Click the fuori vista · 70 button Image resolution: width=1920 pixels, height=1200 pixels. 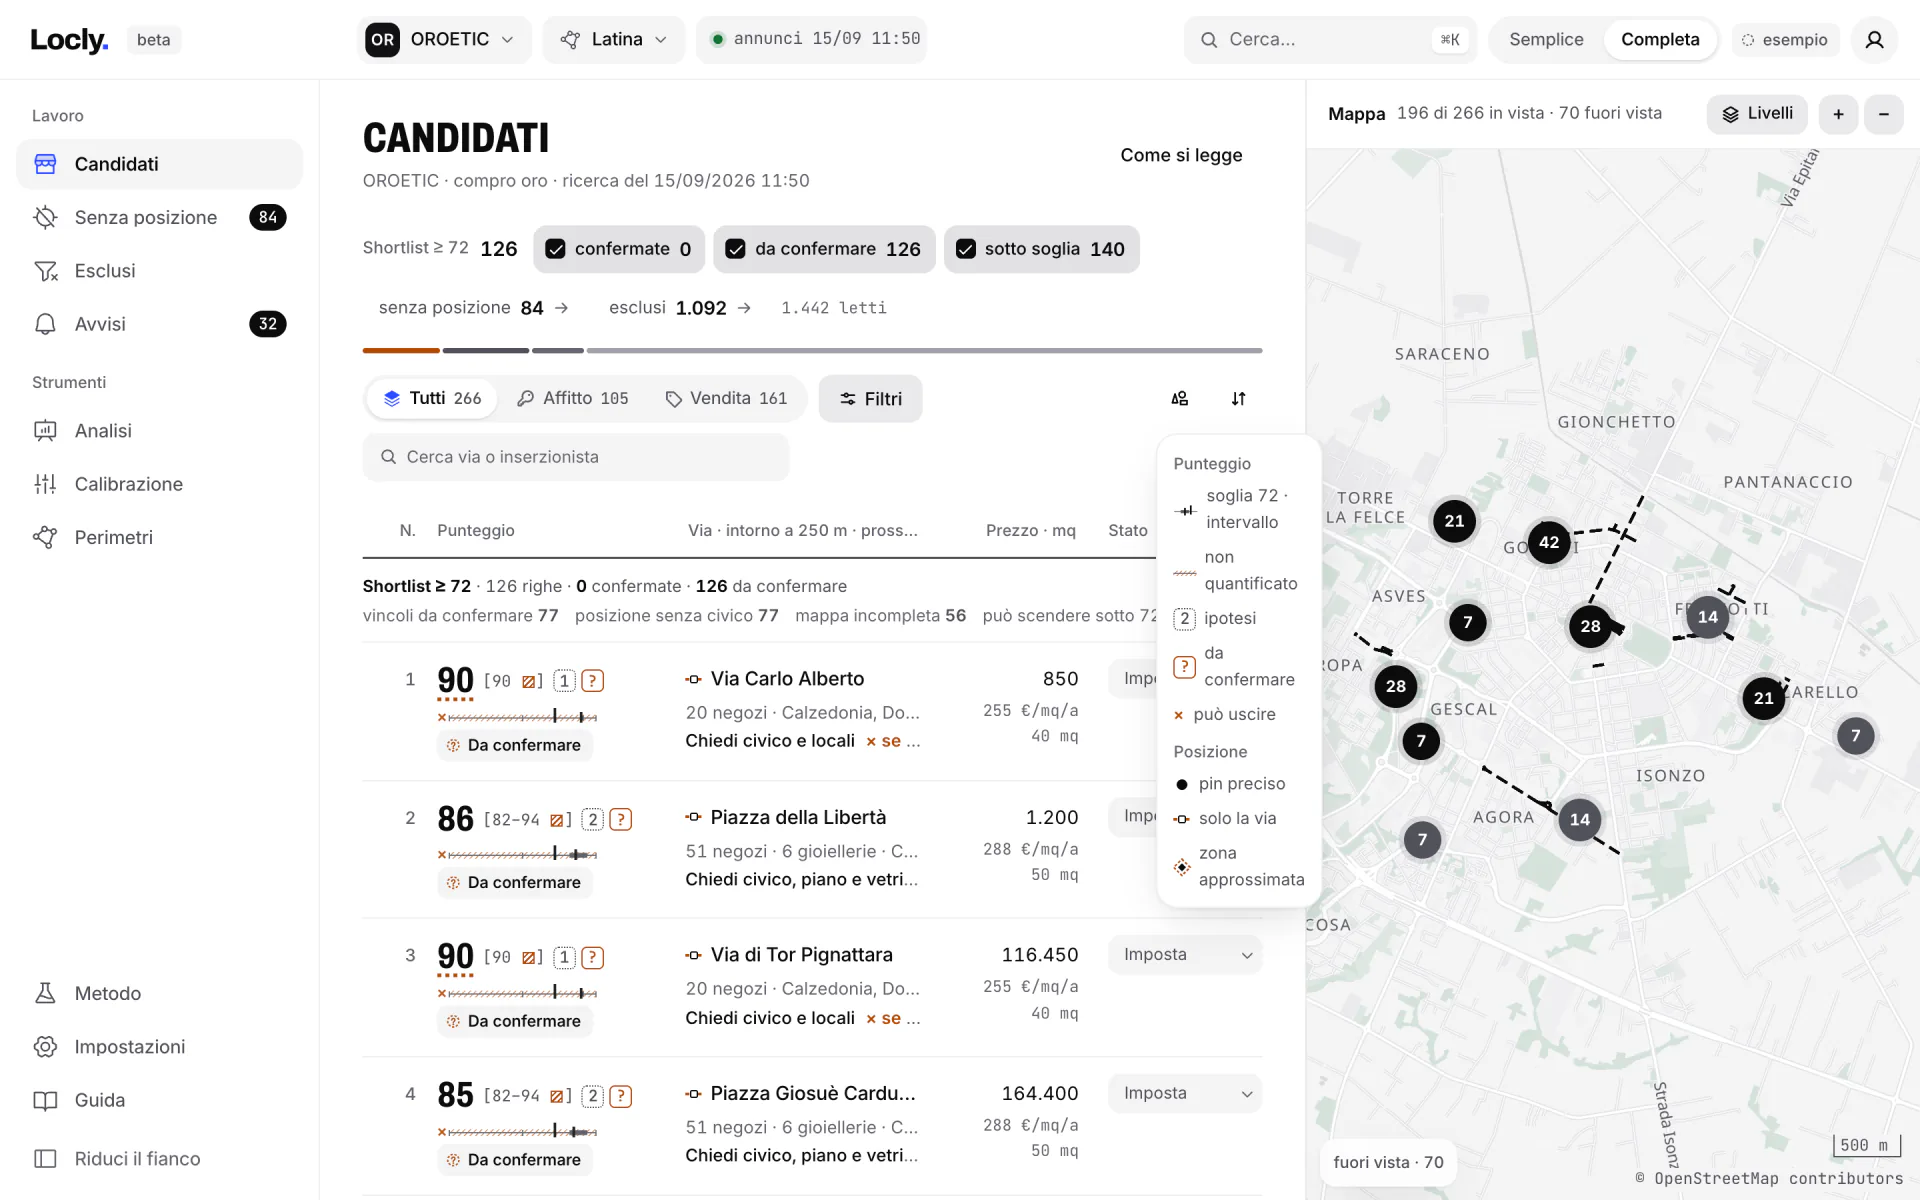pyautogui.click(x=1388, y=1162)
